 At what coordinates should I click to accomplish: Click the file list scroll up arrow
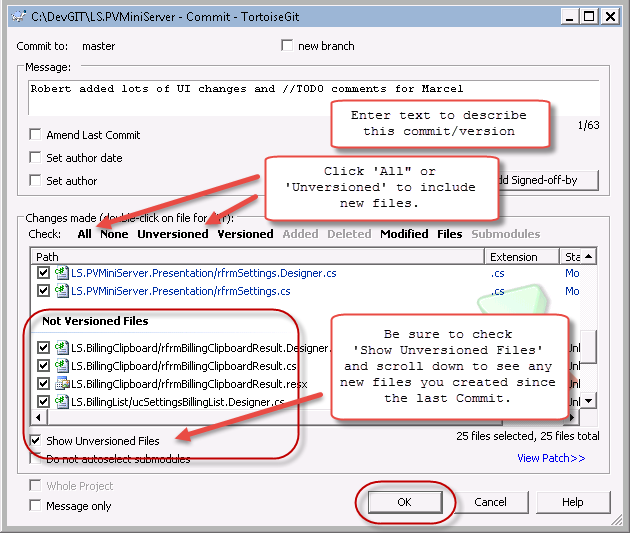click(589, 256)
